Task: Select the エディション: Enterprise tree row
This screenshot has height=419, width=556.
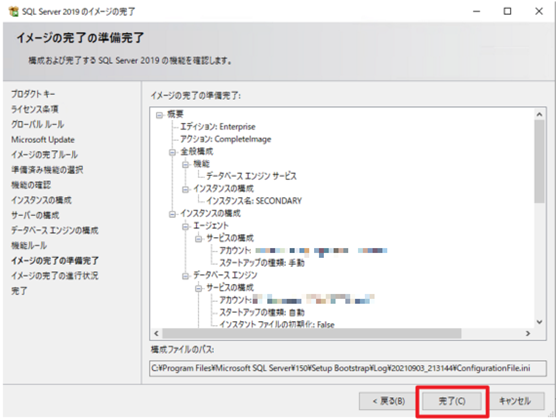Action: (x=218, y=127)
